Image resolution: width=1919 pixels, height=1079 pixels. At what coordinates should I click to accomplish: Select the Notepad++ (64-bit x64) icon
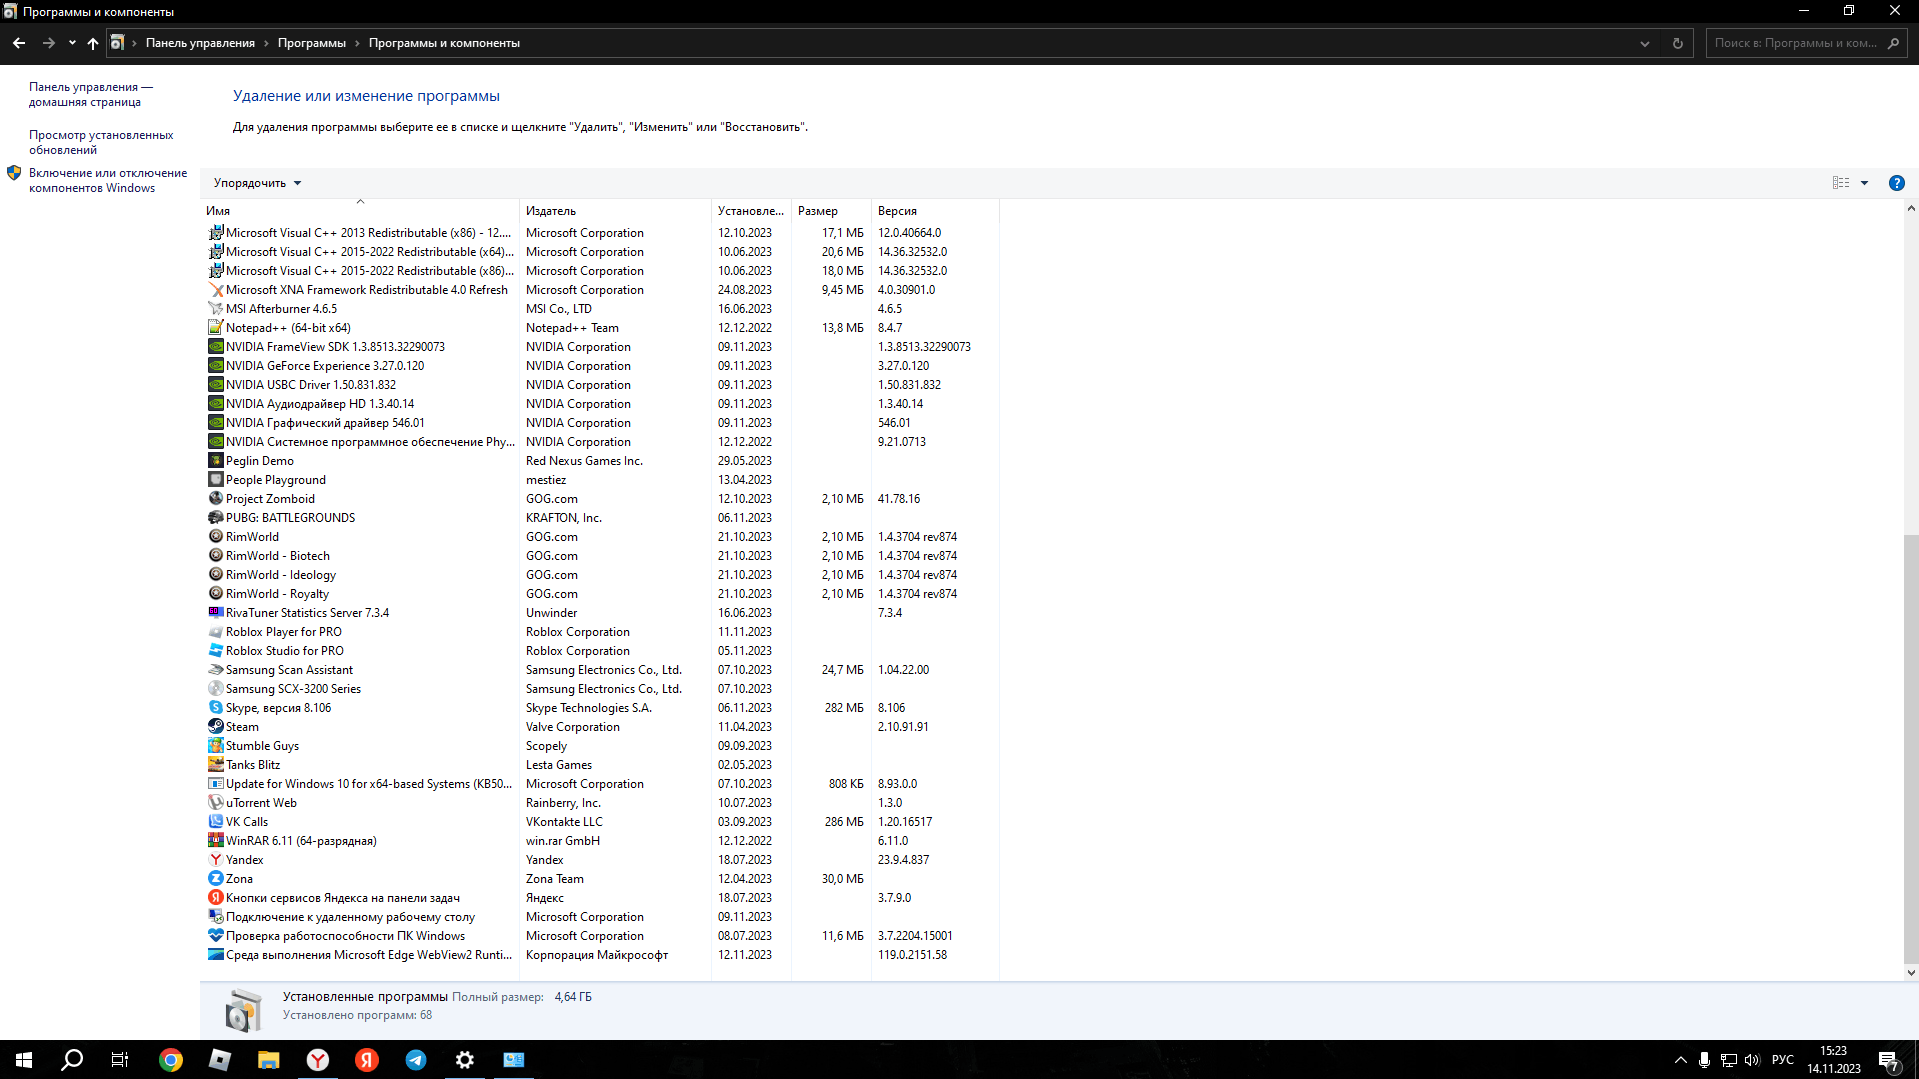pos(215,328)
